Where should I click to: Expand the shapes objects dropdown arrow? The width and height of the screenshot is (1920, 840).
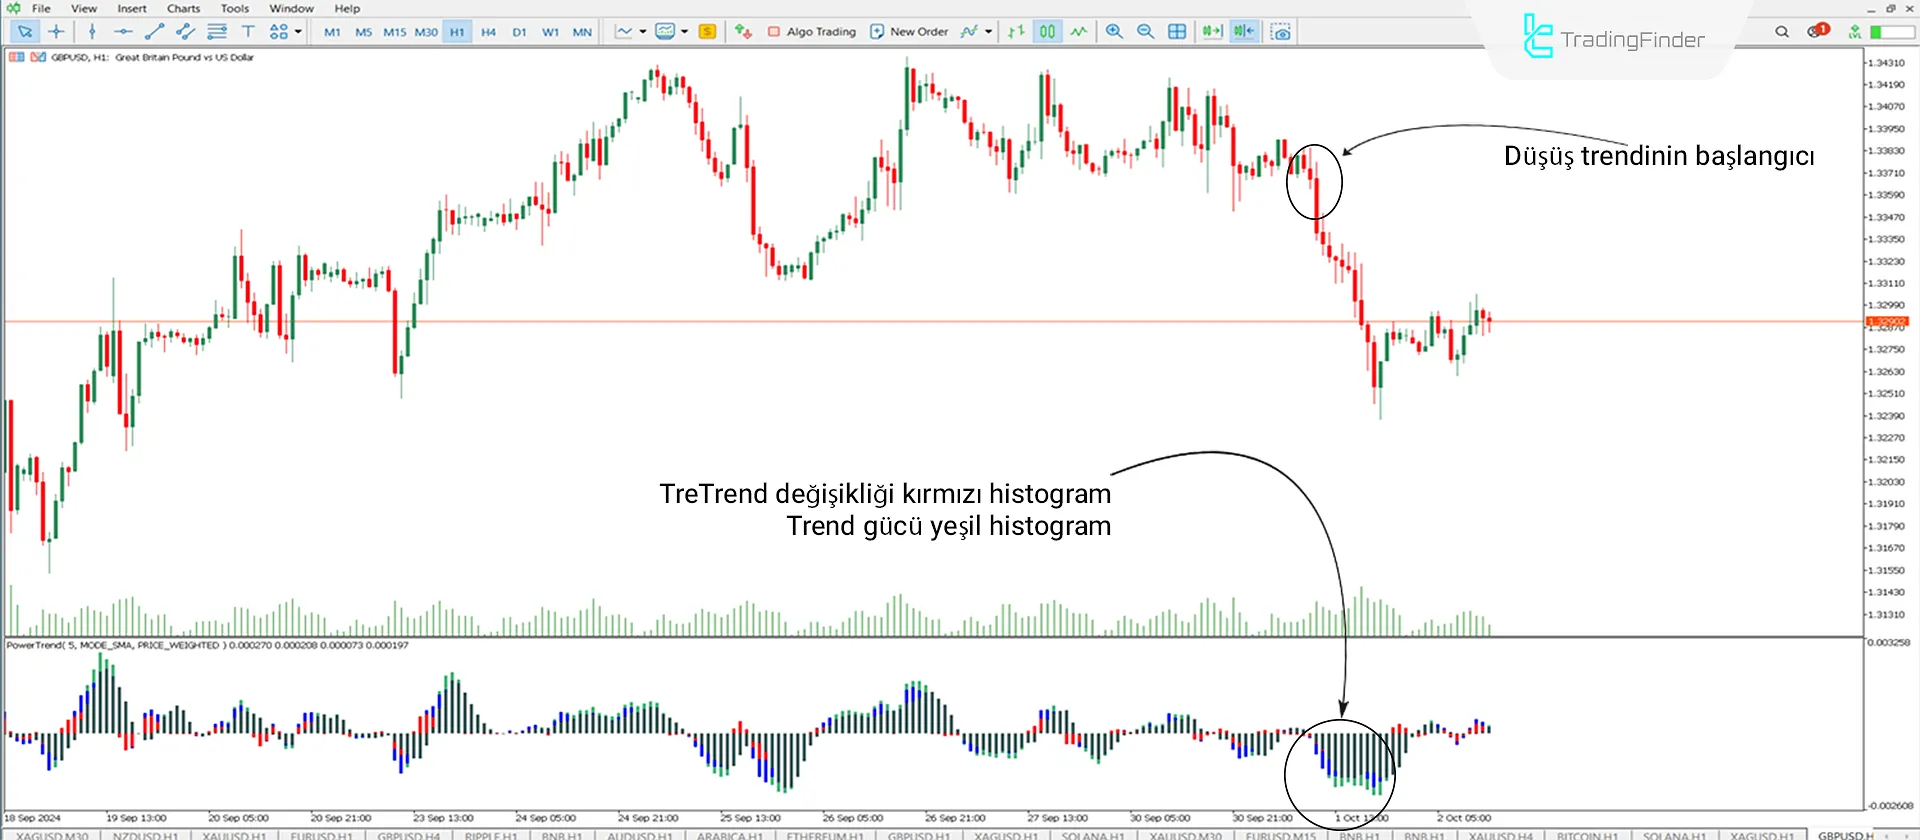298,32
